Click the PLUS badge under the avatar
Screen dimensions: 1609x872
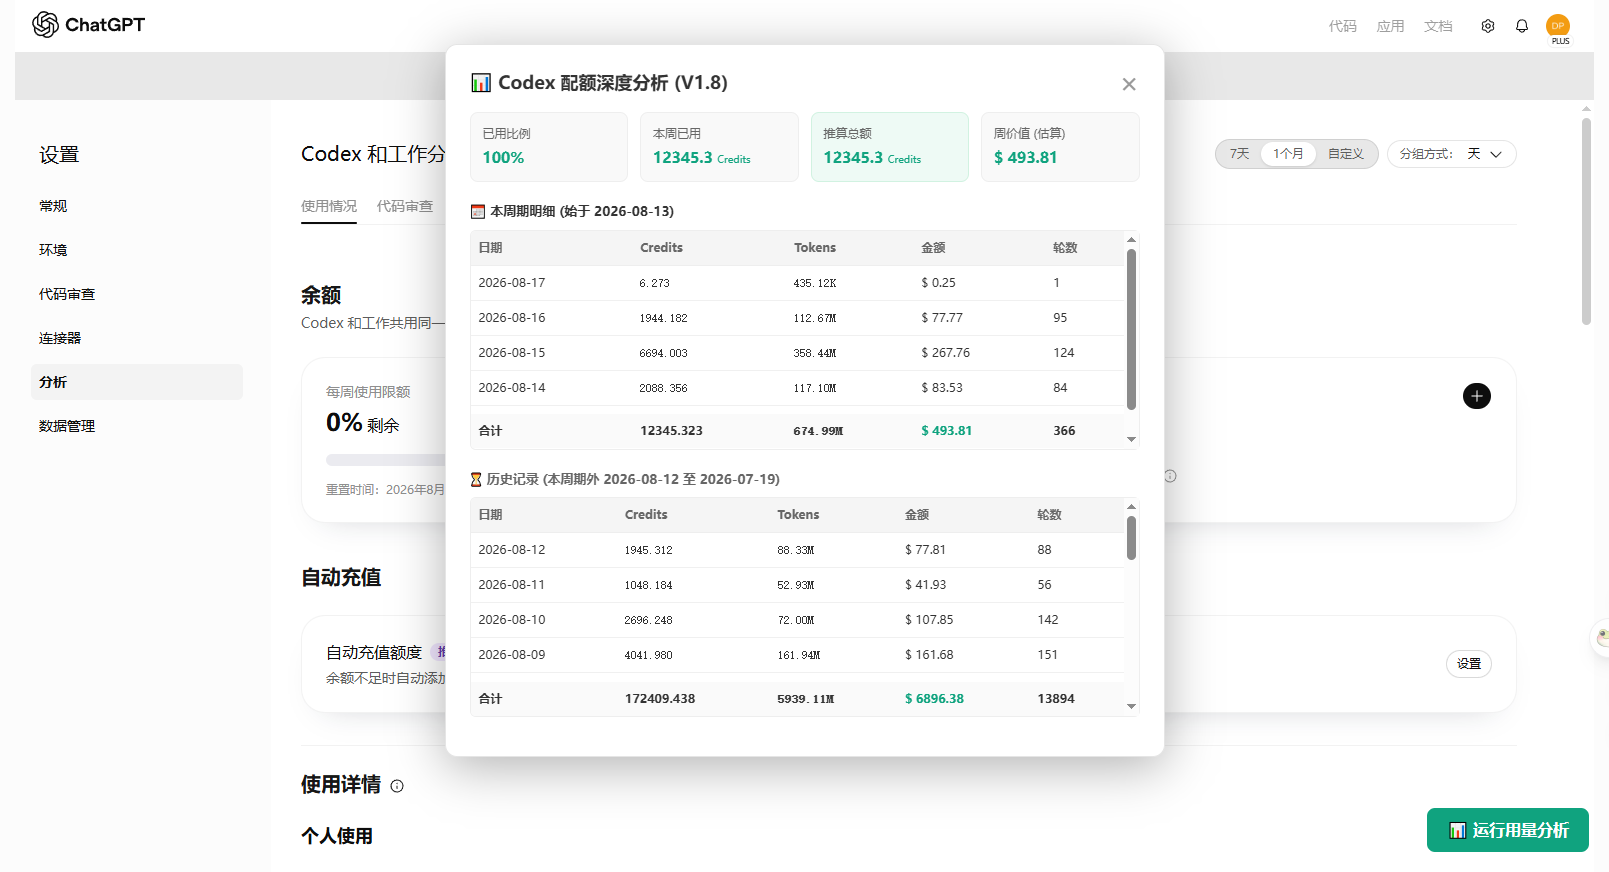click(1560, 41)
